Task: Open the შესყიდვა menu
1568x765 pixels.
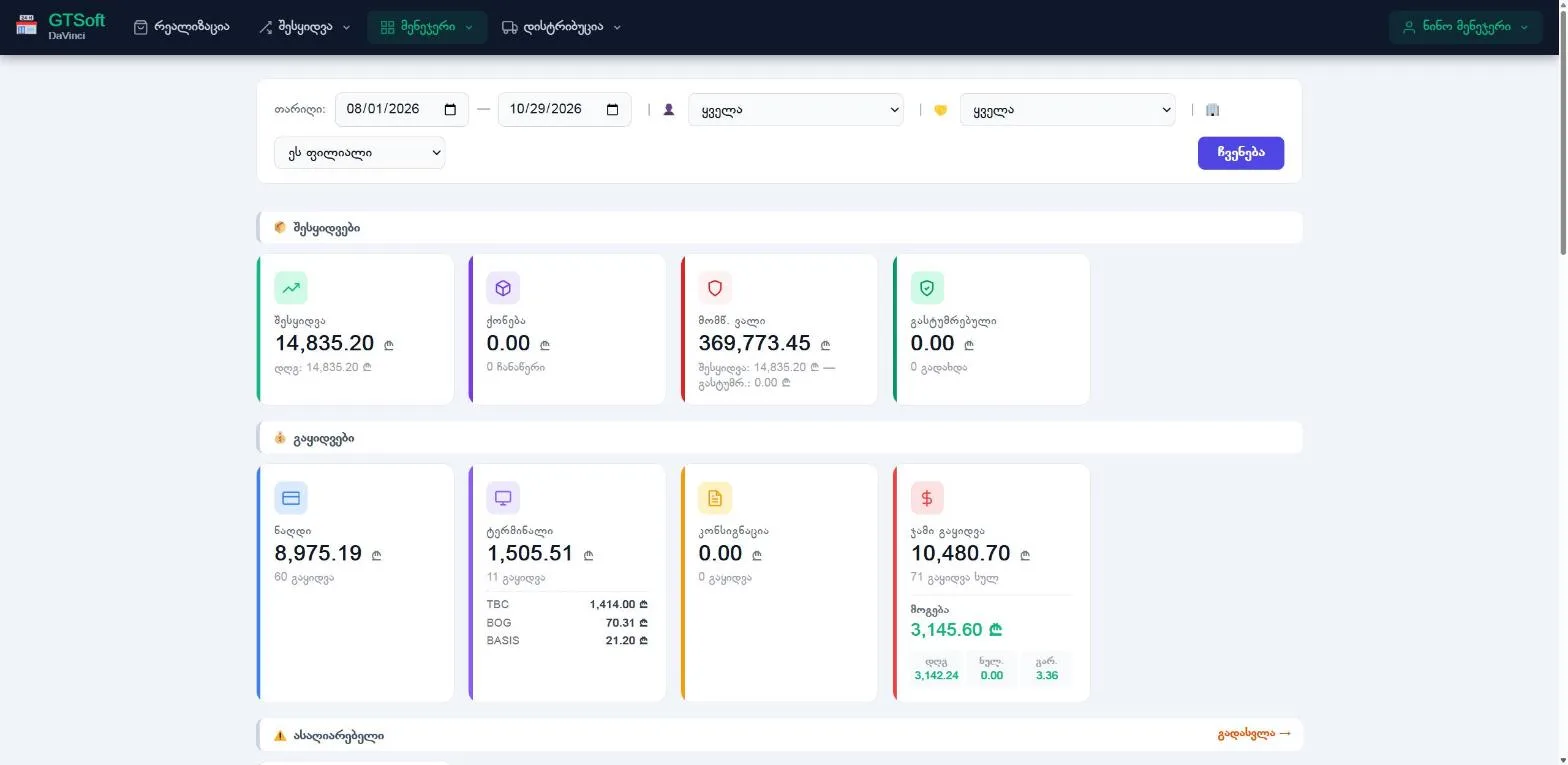Action: [x=304, y=27]
